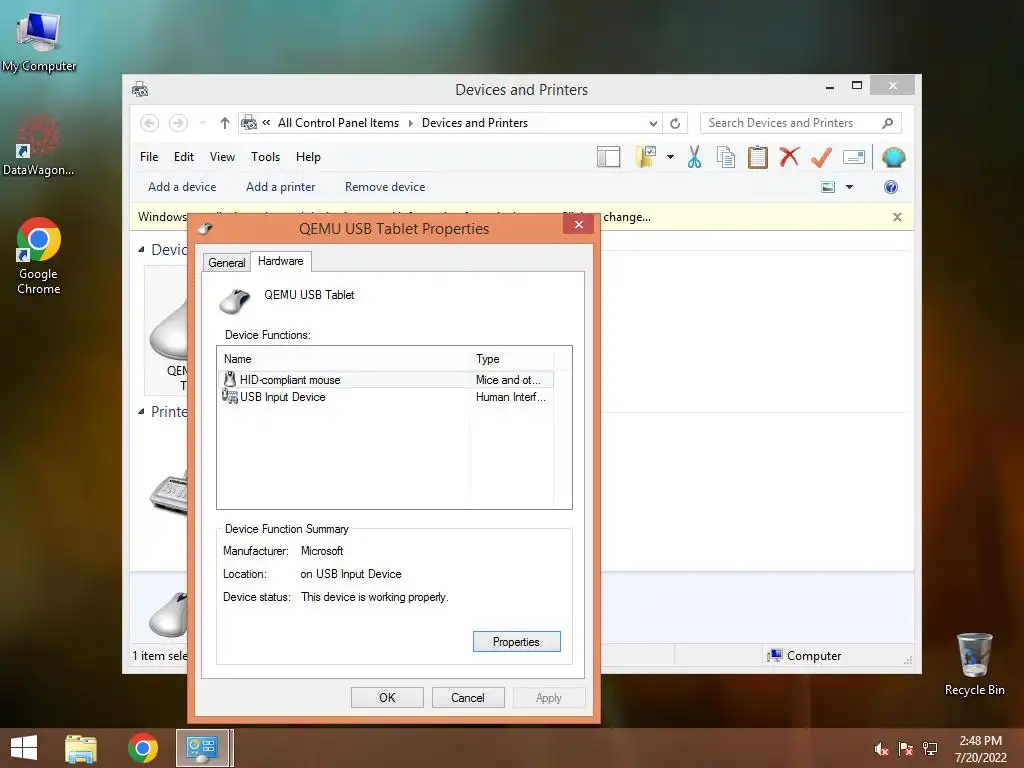1024x768 pixels.
Task: Go up one level with up arrow
Action: [x=225, y=123]
